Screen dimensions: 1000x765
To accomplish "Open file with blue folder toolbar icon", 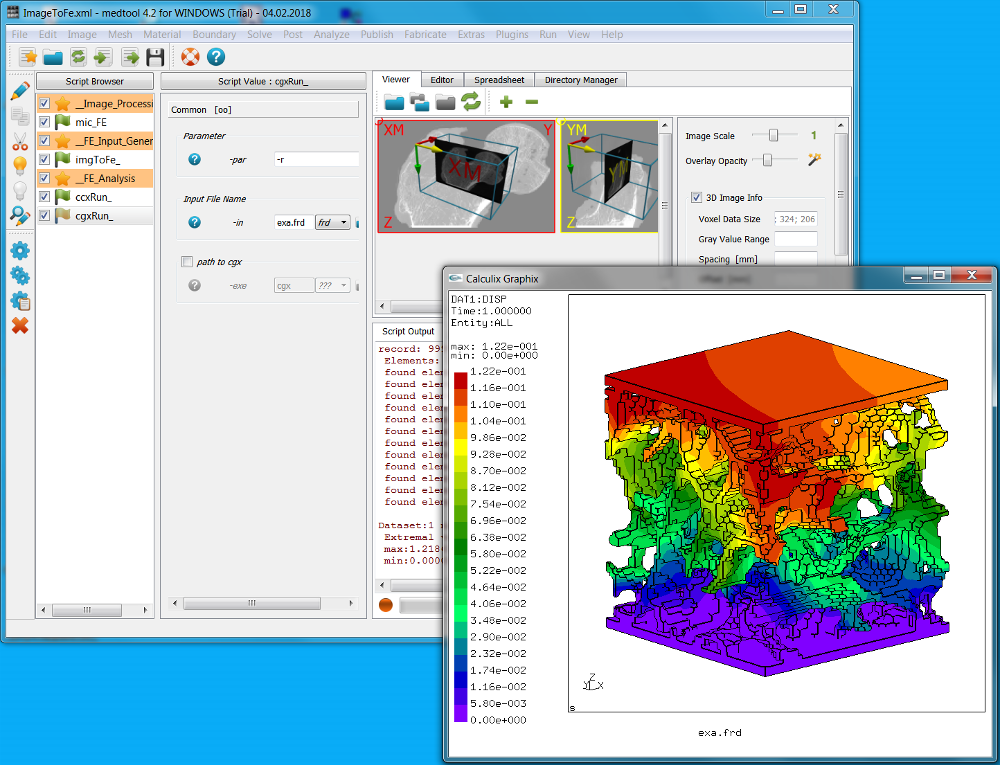I will click(53, 57).
